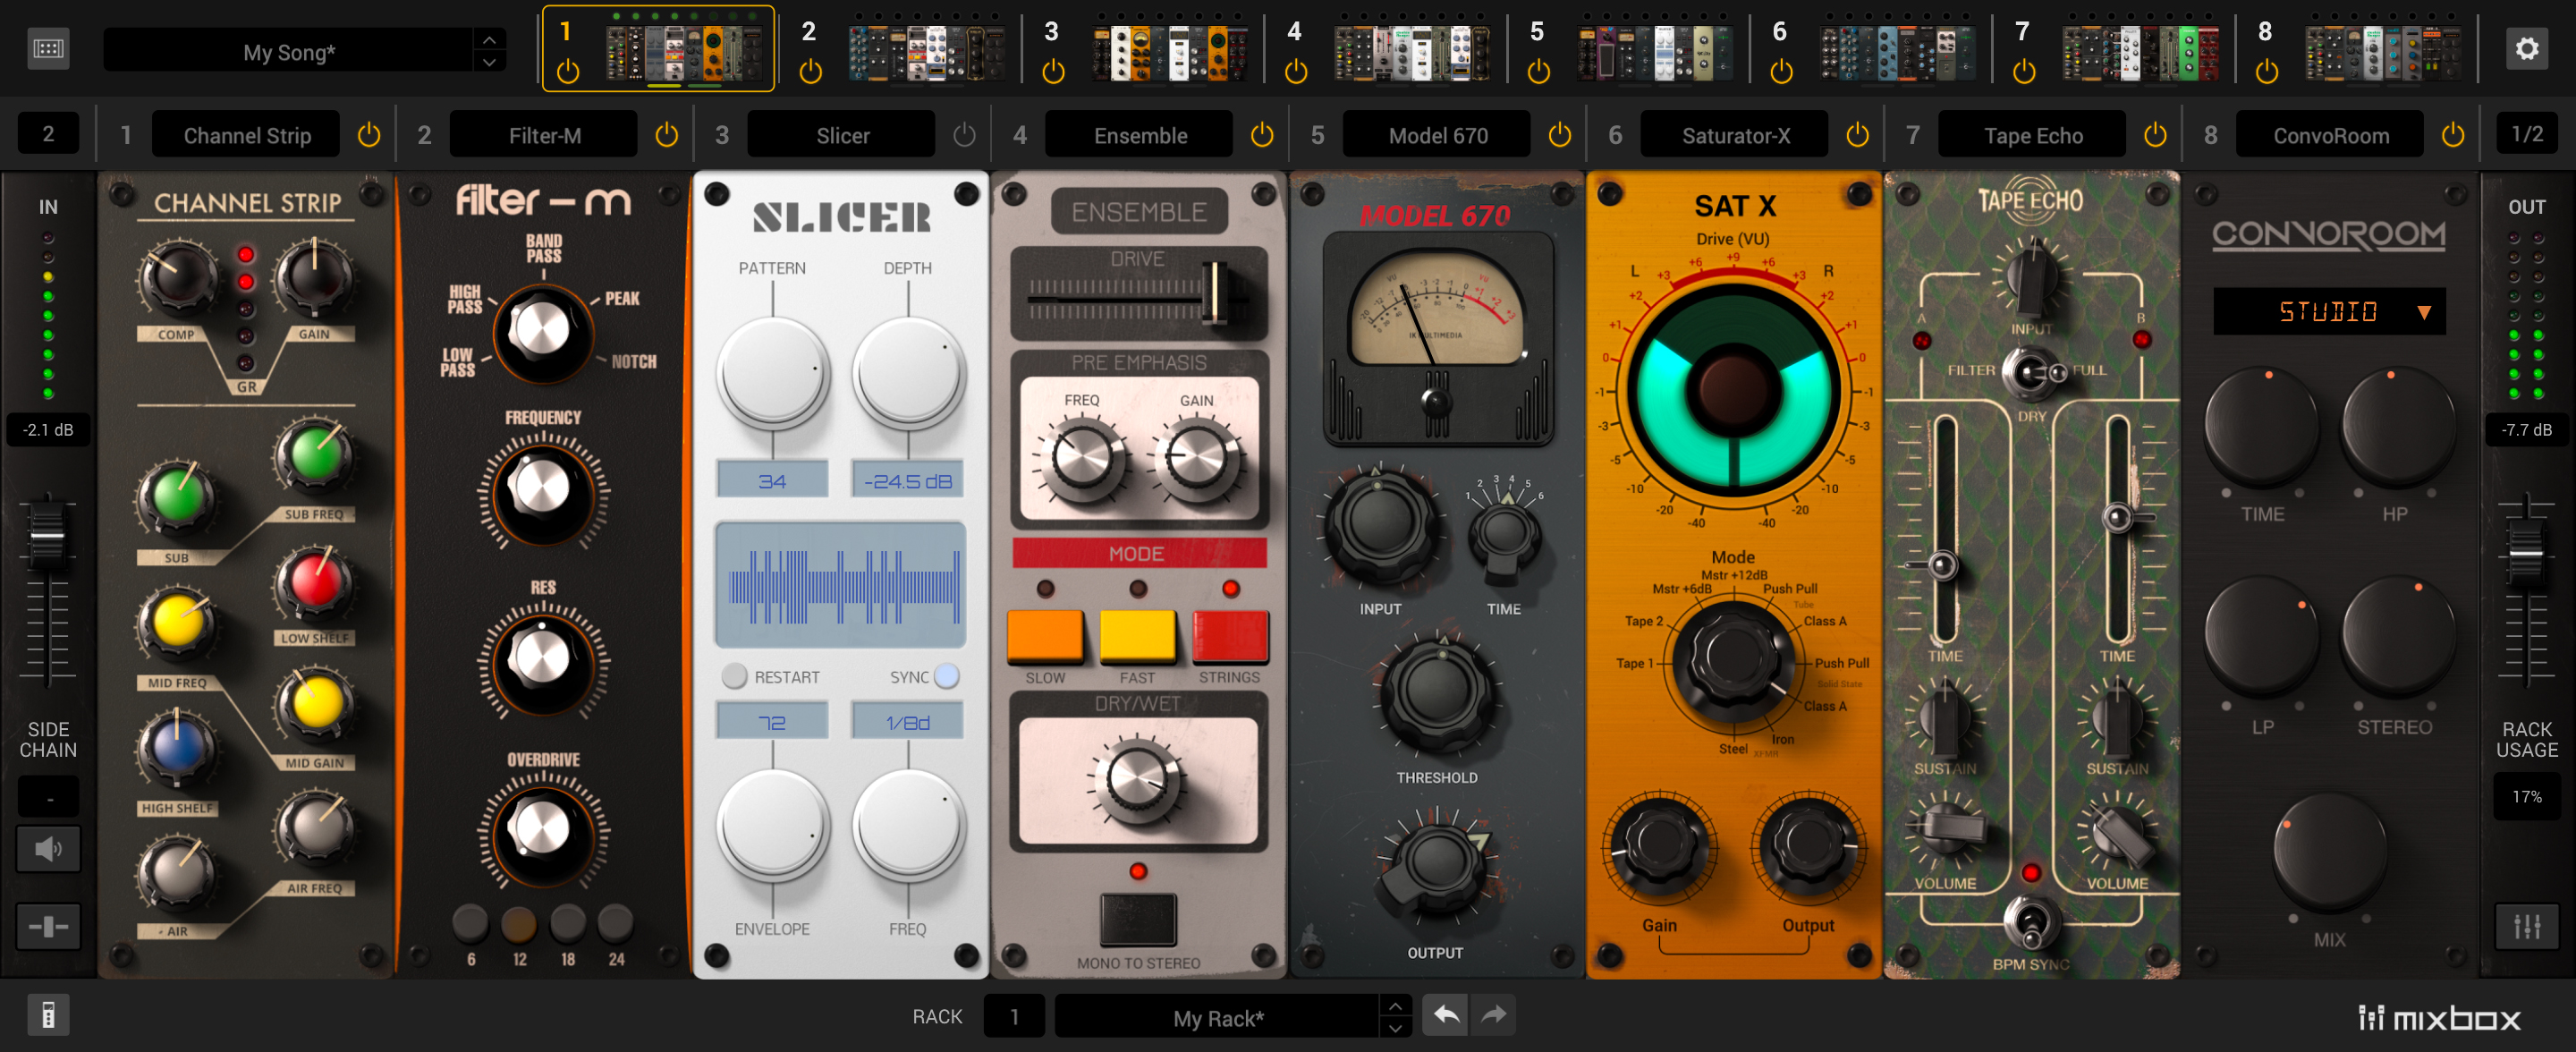Viewport: 2576px width, 1052px height.
Task: Click the device/battery icon at bottom-left
Action: [48, 1014]
